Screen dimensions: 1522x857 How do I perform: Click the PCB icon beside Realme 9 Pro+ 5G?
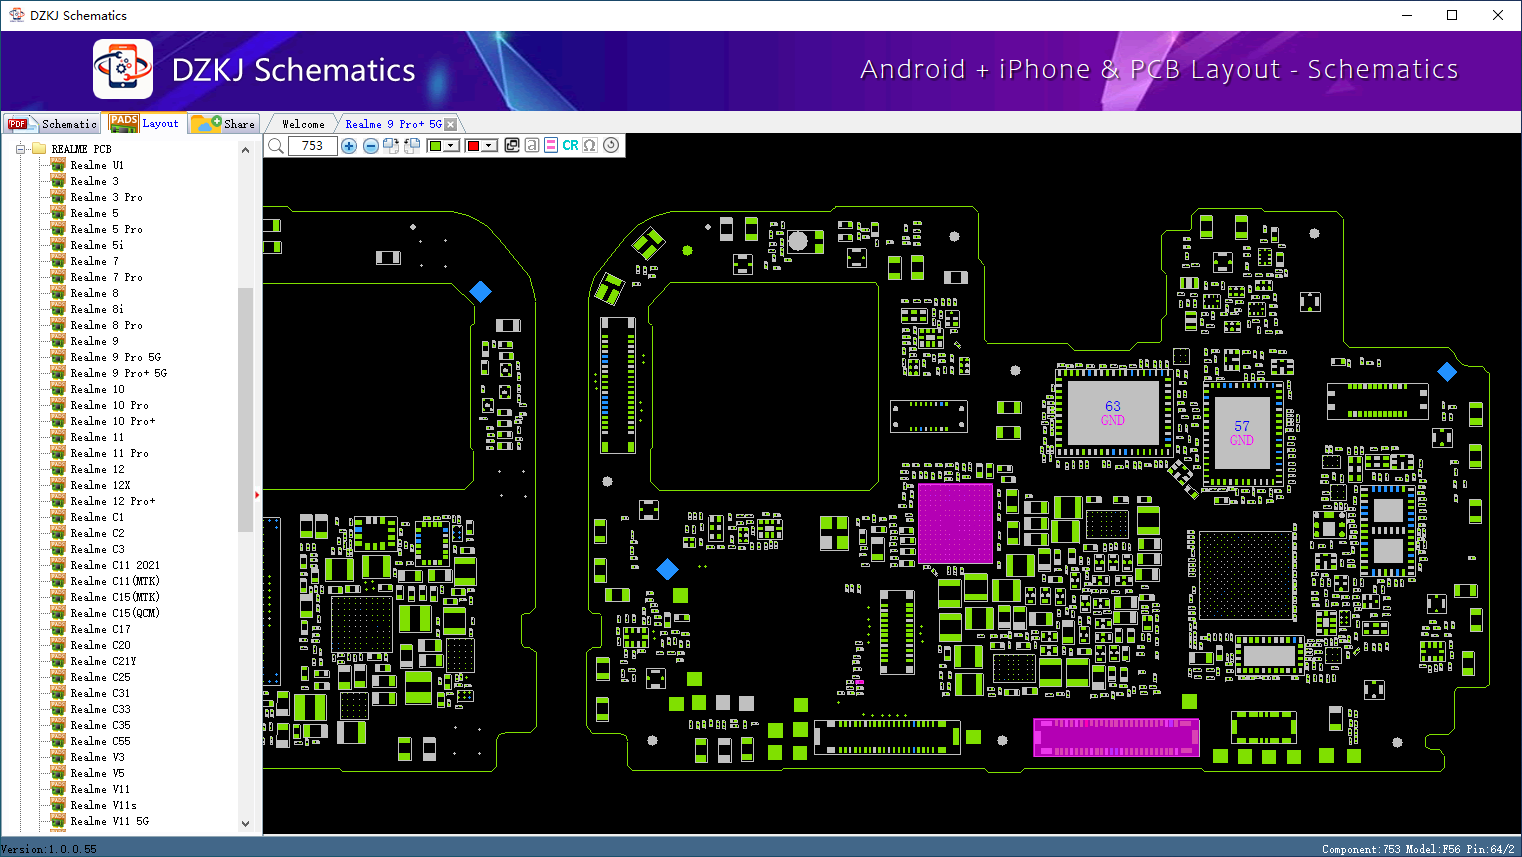coord(58,373)
